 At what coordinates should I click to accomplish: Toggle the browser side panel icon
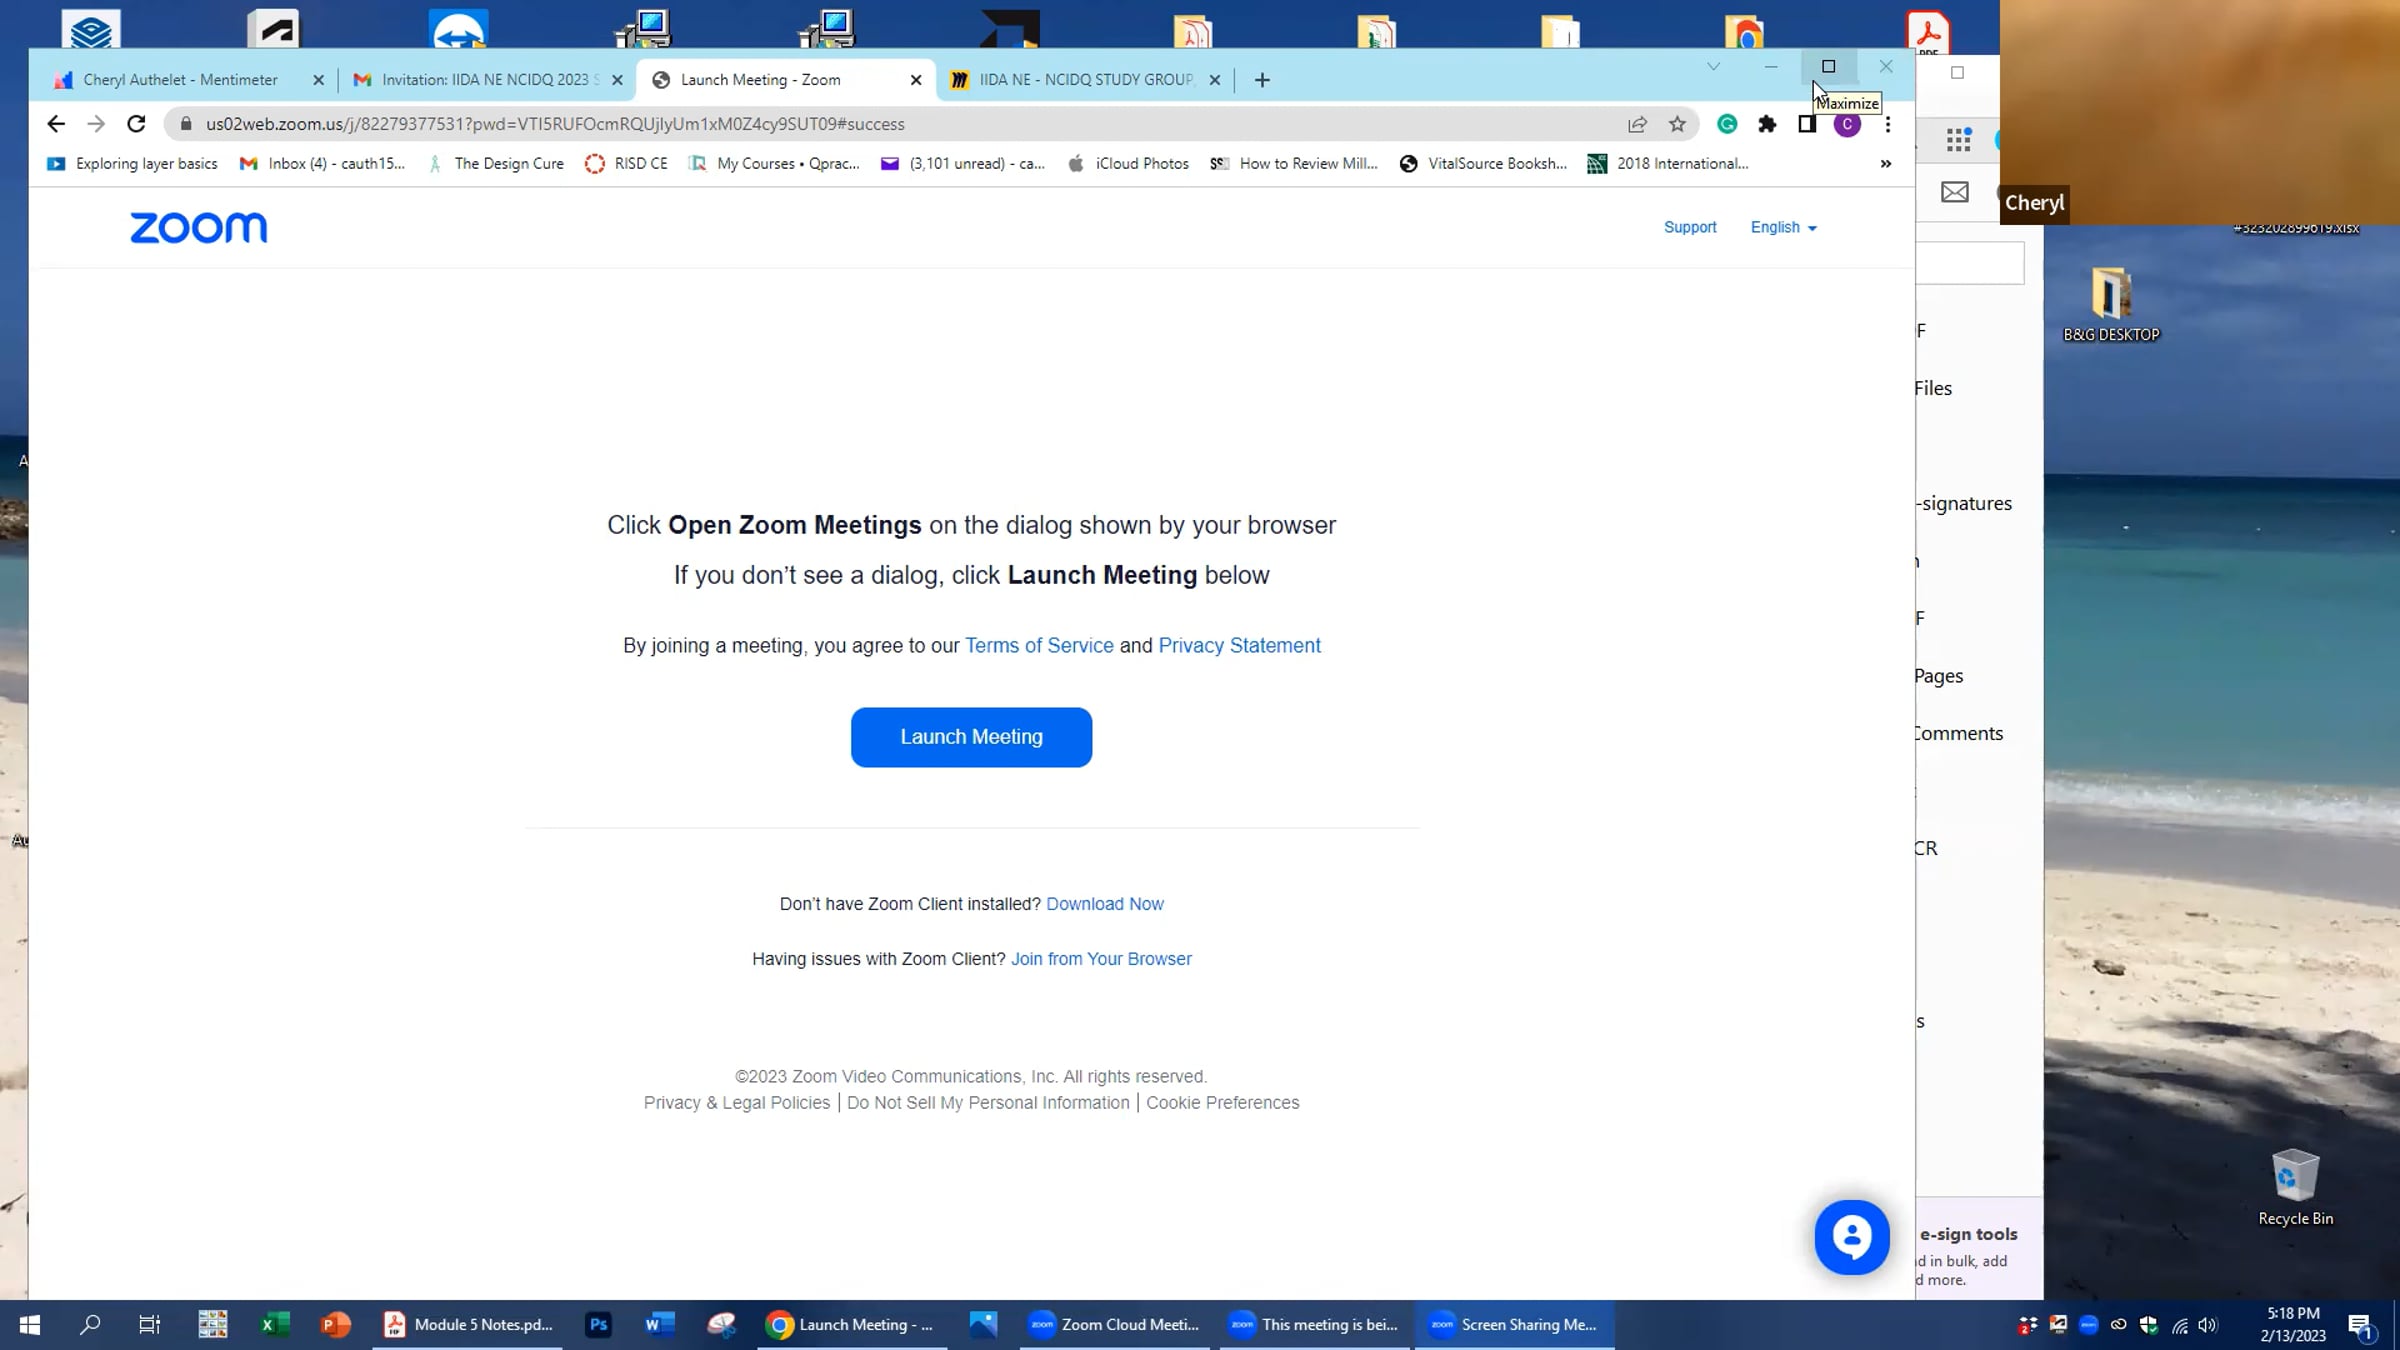(1806, 124)
